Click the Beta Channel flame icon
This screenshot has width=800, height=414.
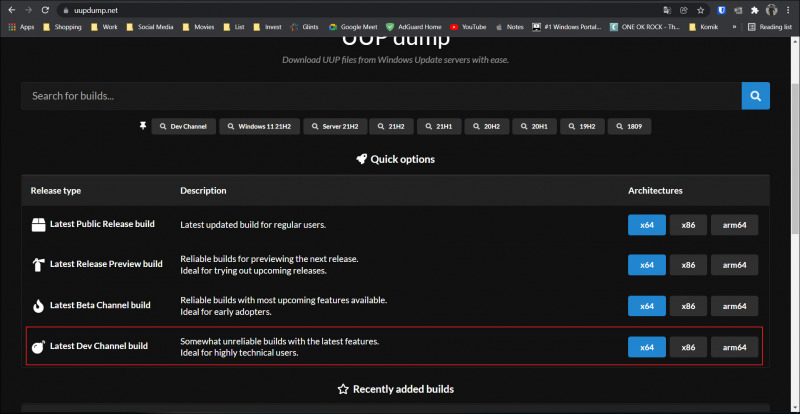point(38,306)
